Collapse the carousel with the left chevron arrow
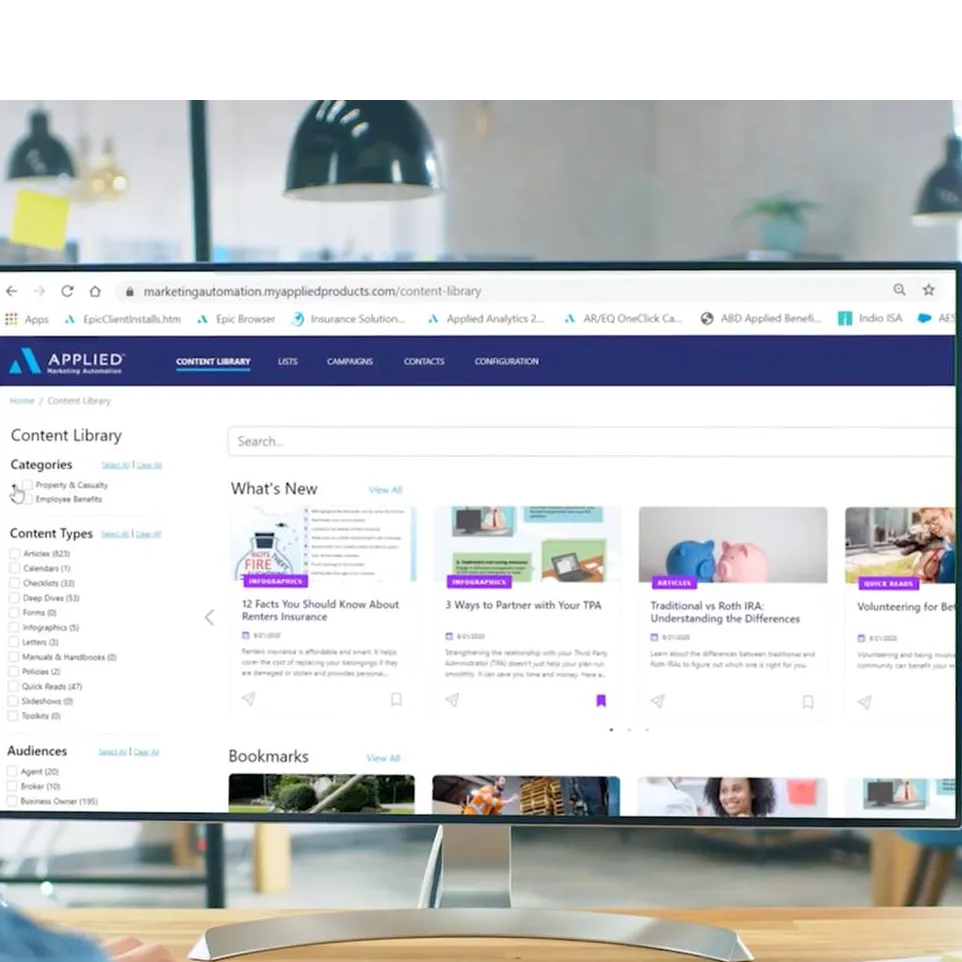The height and width of the screenshot is (962, 962). (209, 617)
